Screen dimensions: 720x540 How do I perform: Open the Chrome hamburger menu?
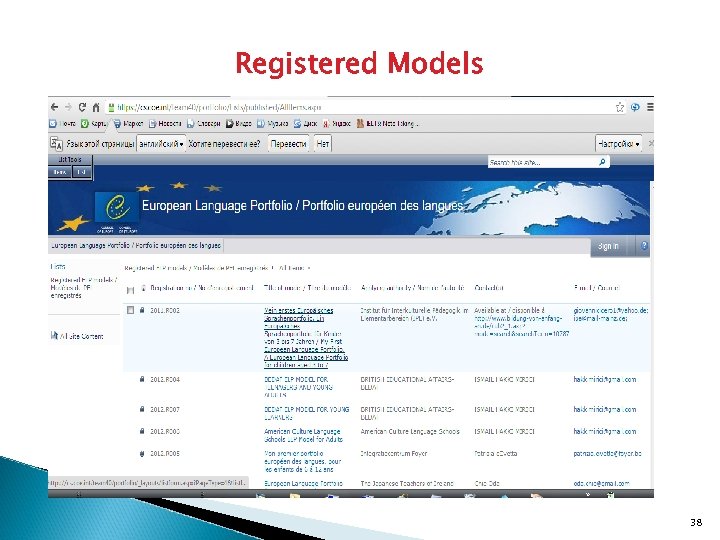650,107
